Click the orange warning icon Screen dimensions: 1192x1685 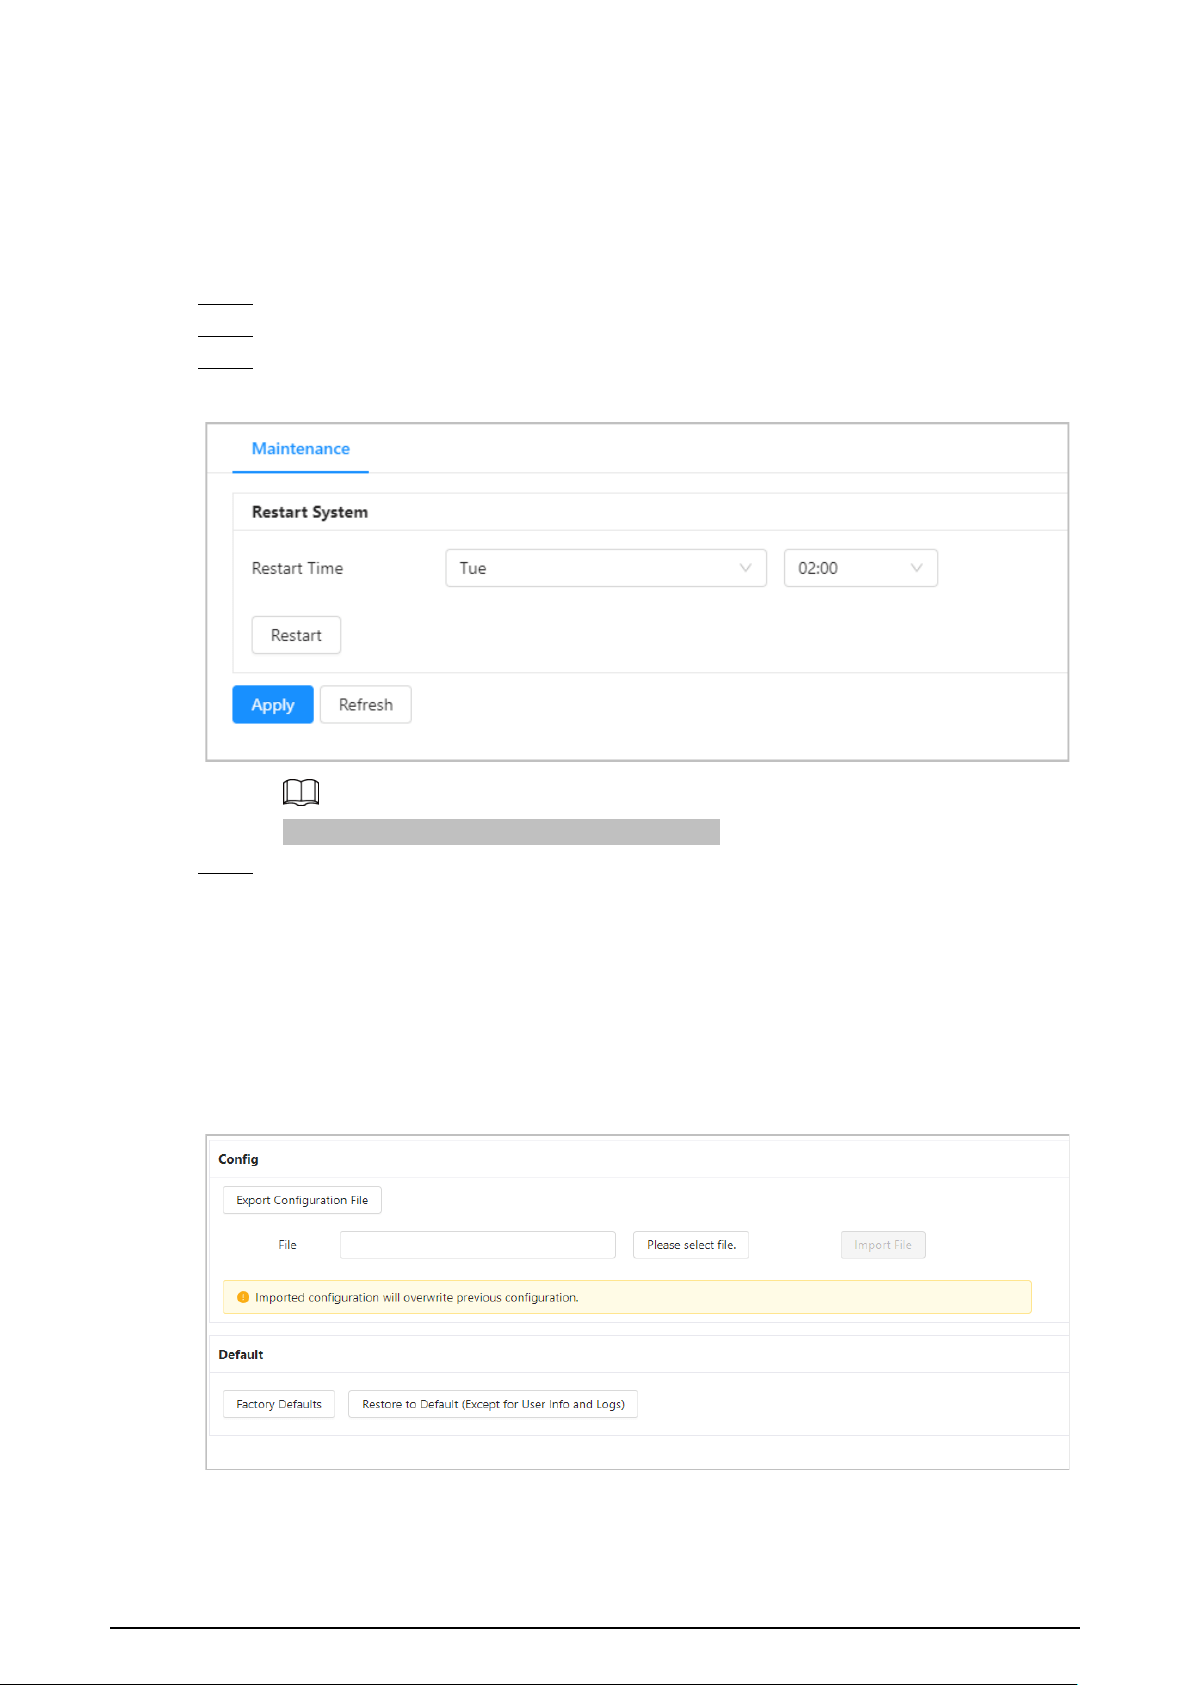click(243, 1297)
